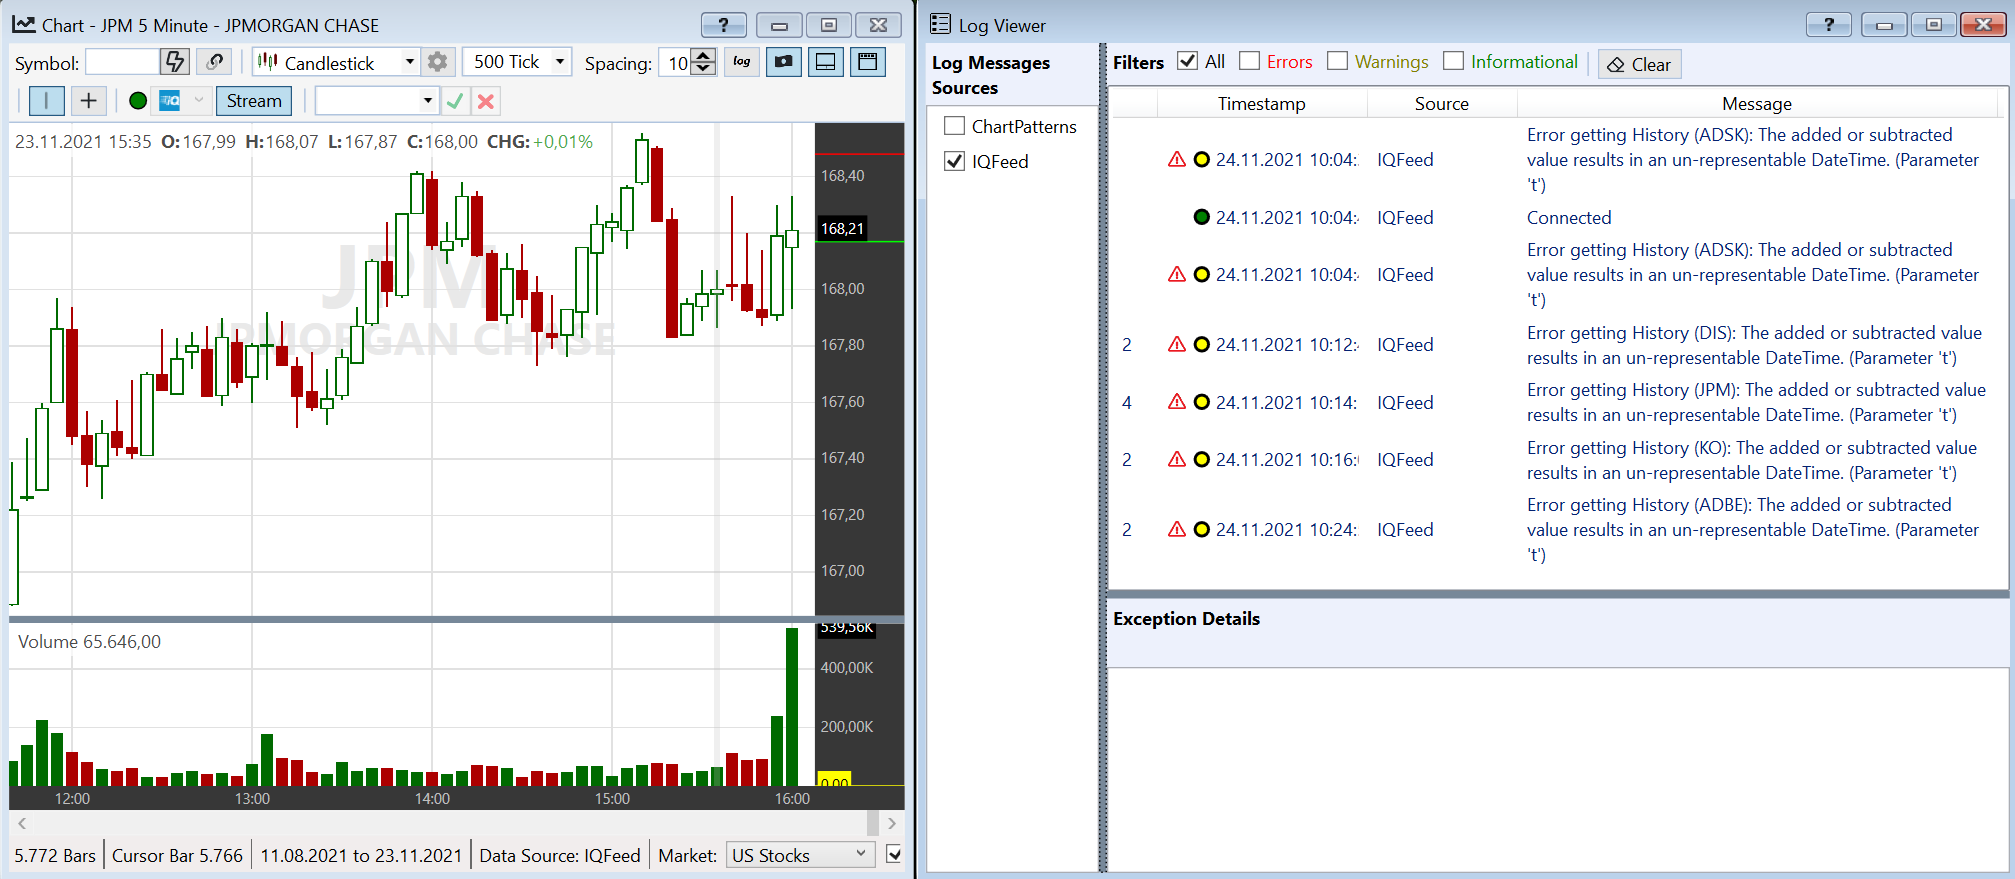
Task: Cancel with the red X button
Action: pos(486,101)
